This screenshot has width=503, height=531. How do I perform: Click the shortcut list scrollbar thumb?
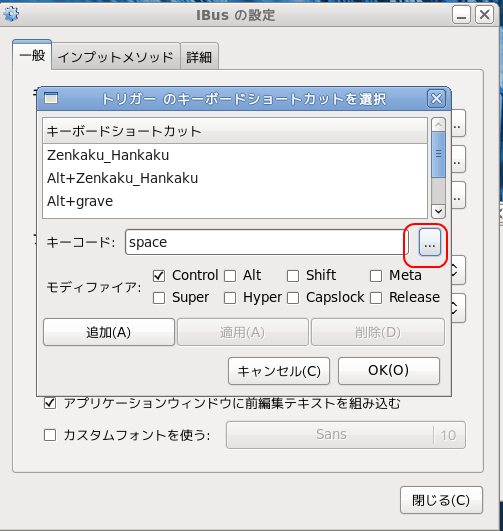tap(438, 154)
